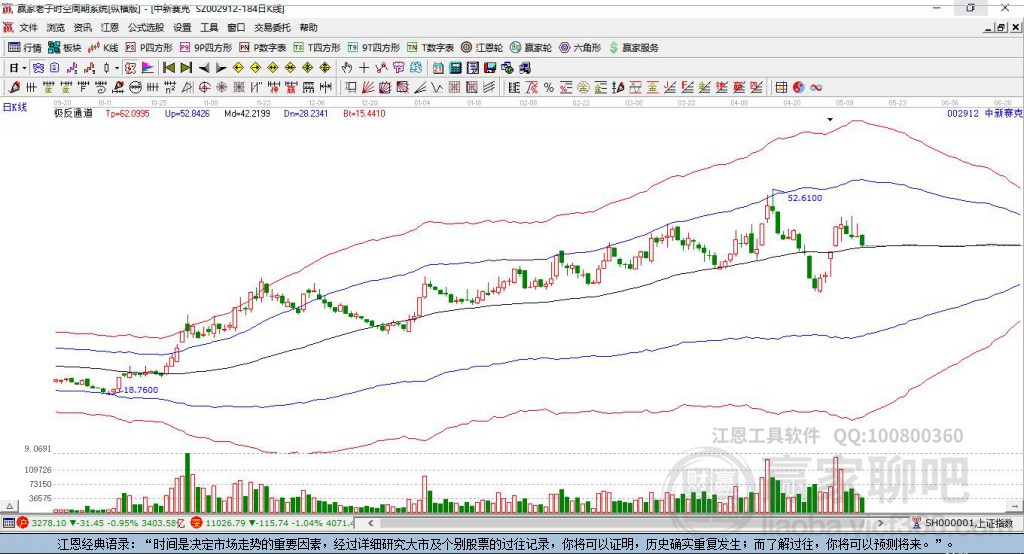This screenshot has height=554, width=1024.
Task: Click the black left arrow playback icon
Action: 204,68
